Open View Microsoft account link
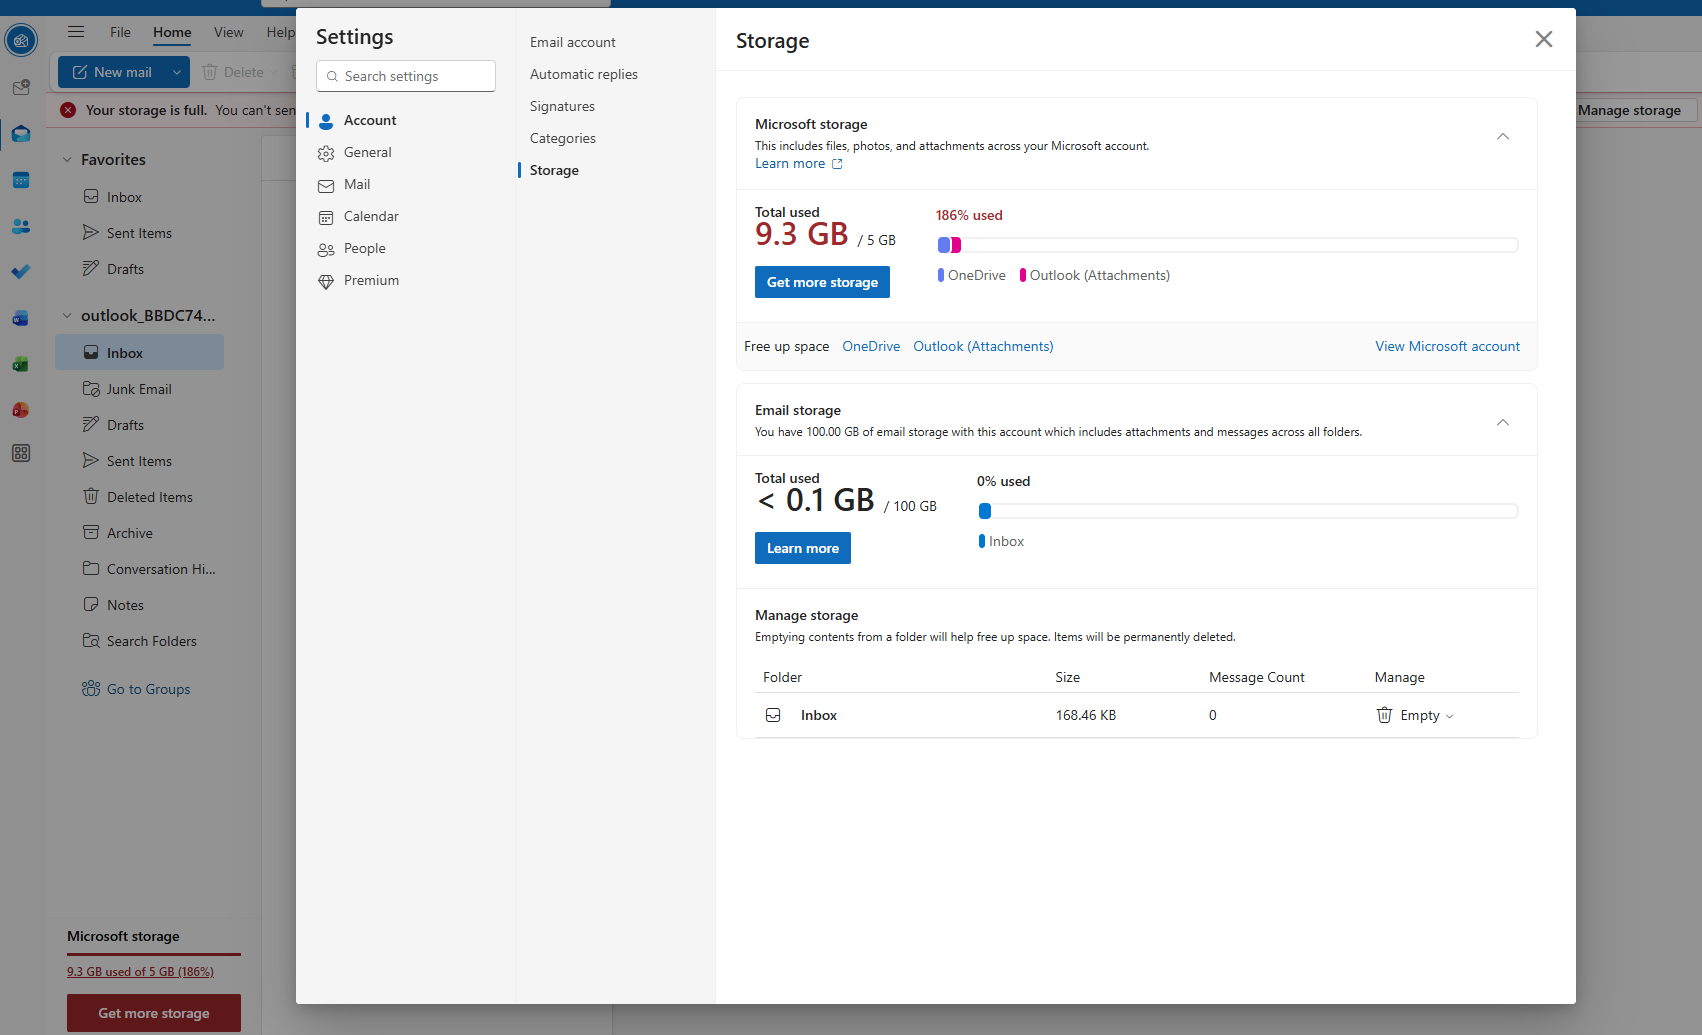Screen dimensions: 1702x1035 tap(1447, 346)
